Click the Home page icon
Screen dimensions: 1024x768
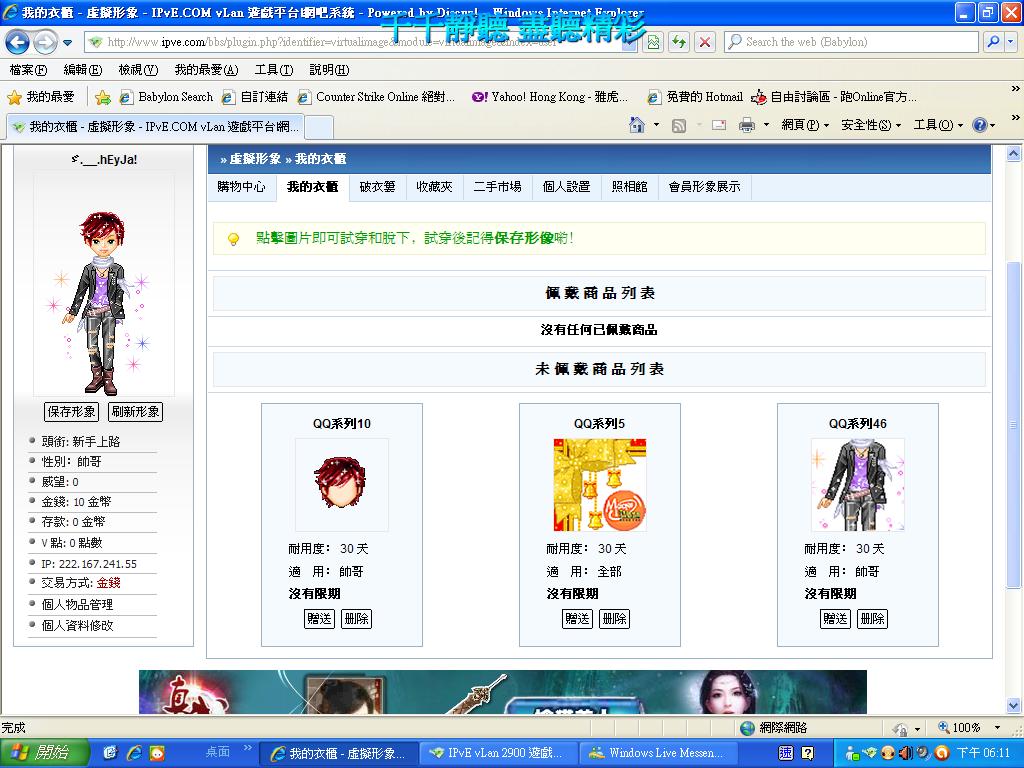click(637, 125)
